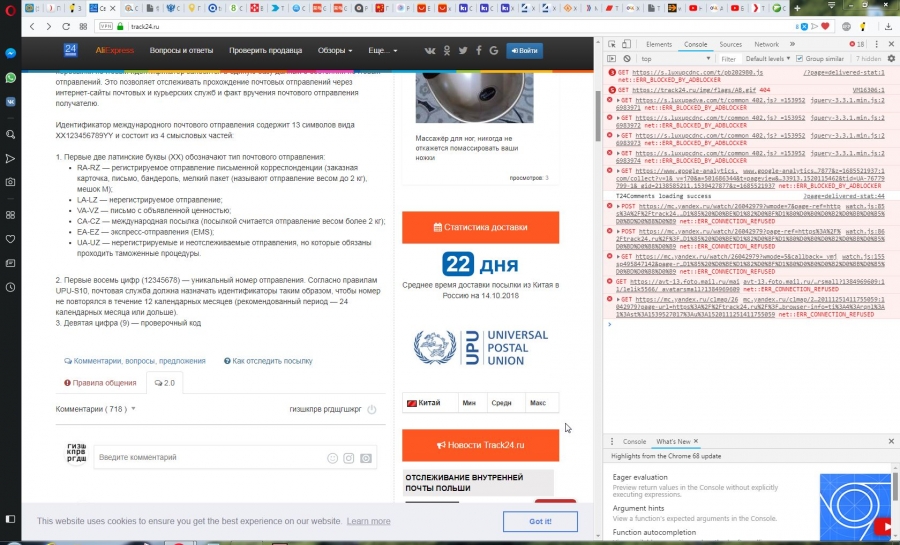Open AliExpress link in site menu
The image size is (900, 545).
tap(114, 50)
